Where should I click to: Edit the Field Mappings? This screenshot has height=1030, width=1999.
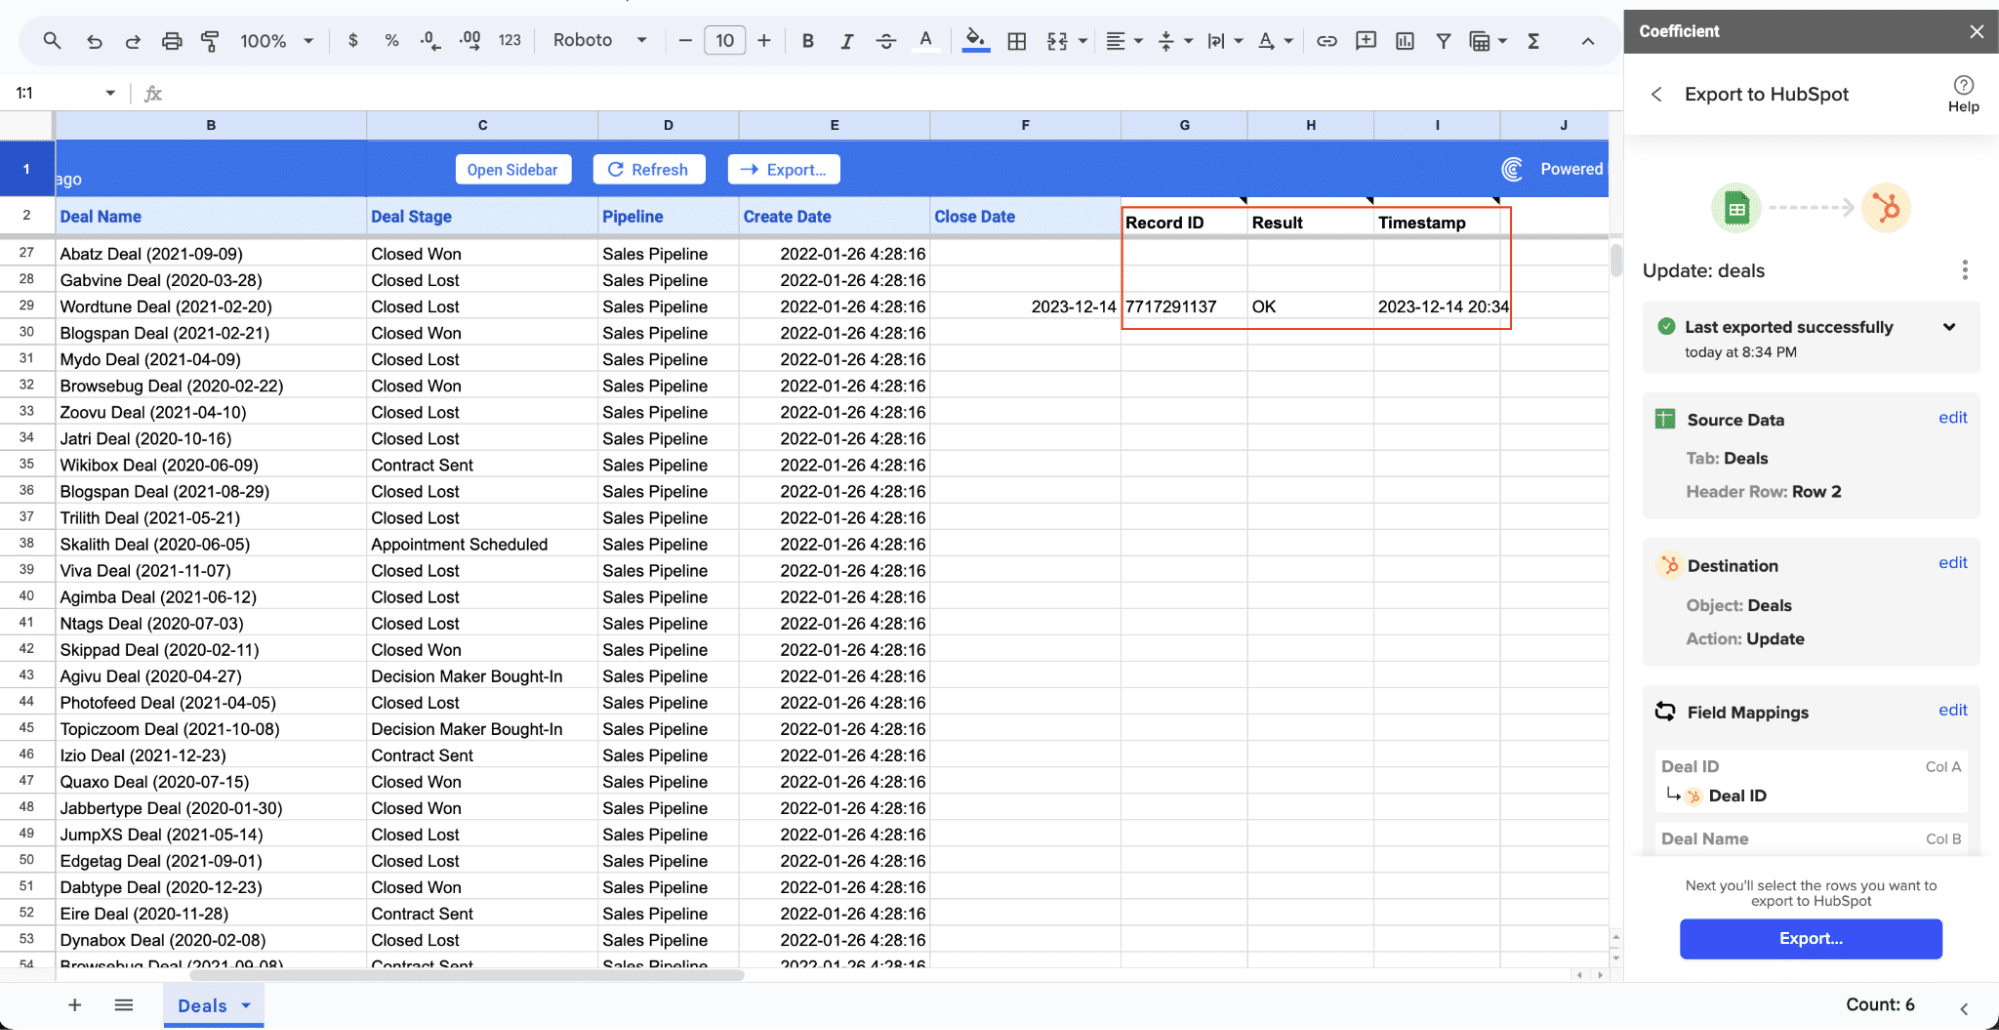pos(1952,710)
